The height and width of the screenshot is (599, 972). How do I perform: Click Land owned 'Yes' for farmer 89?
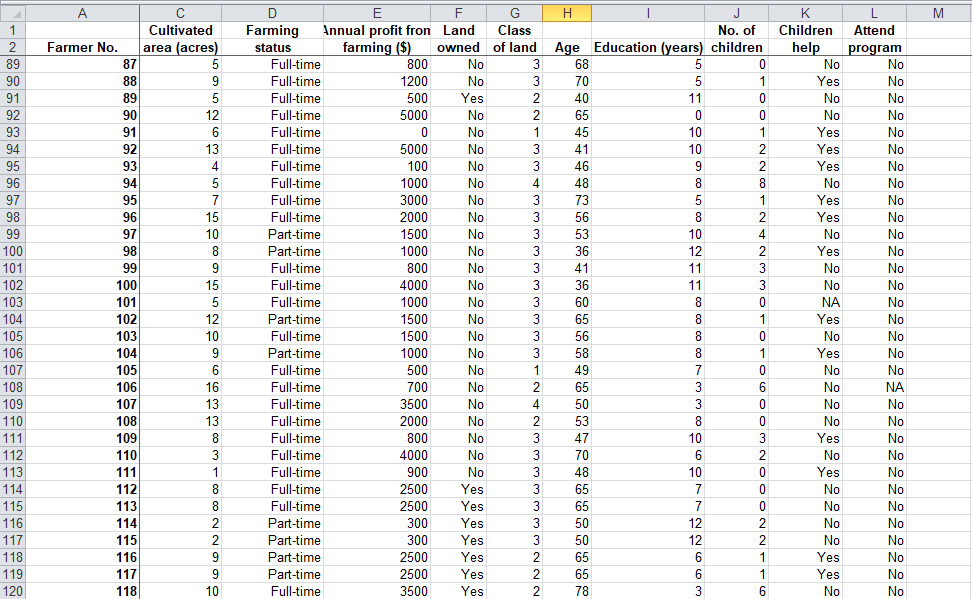click(x=459, y=98)
